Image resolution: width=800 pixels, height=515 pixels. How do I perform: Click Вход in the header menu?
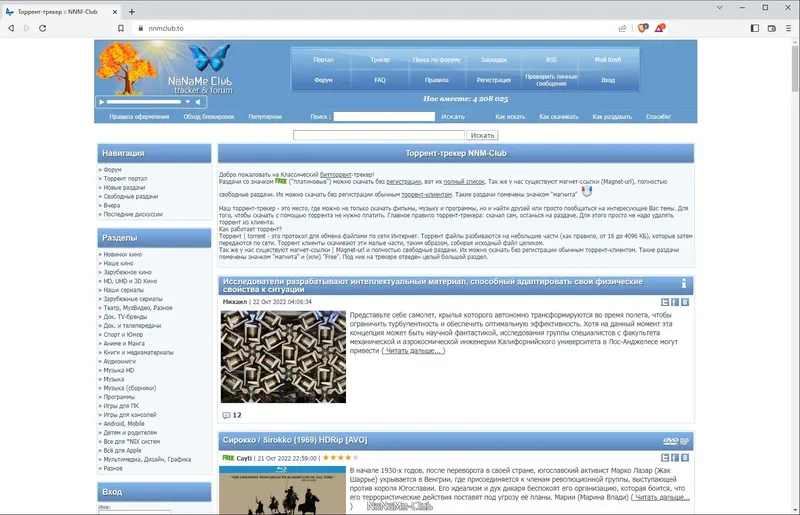[x=608, y=80]
